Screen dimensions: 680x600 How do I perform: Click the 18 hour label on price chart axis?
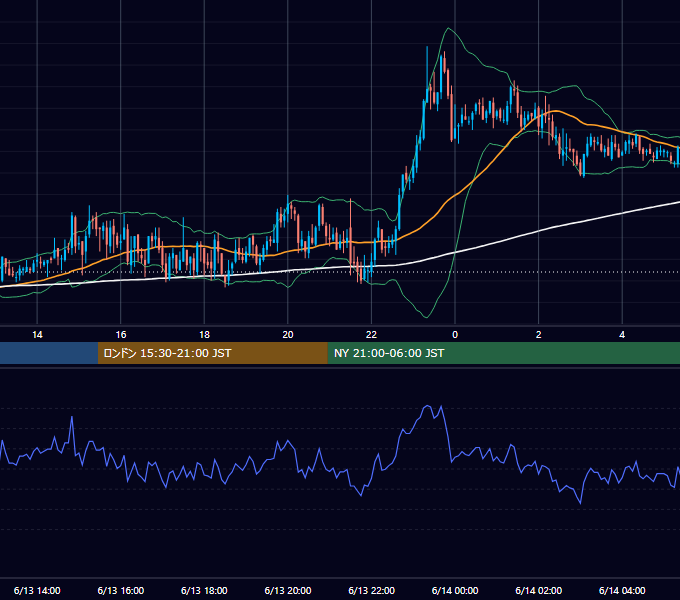[x=204, y=335]
